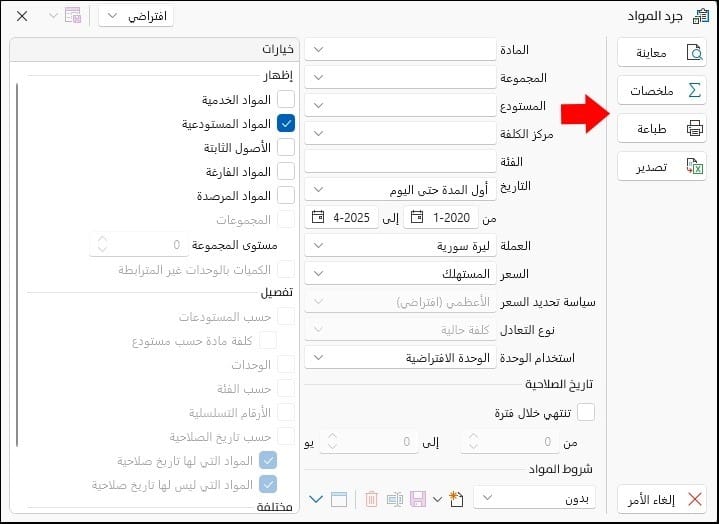Open the السعر price dropdown
Image resolution: width=719 pixels, height=524 pixels.
pyautogui.click(x=400, y=274)
